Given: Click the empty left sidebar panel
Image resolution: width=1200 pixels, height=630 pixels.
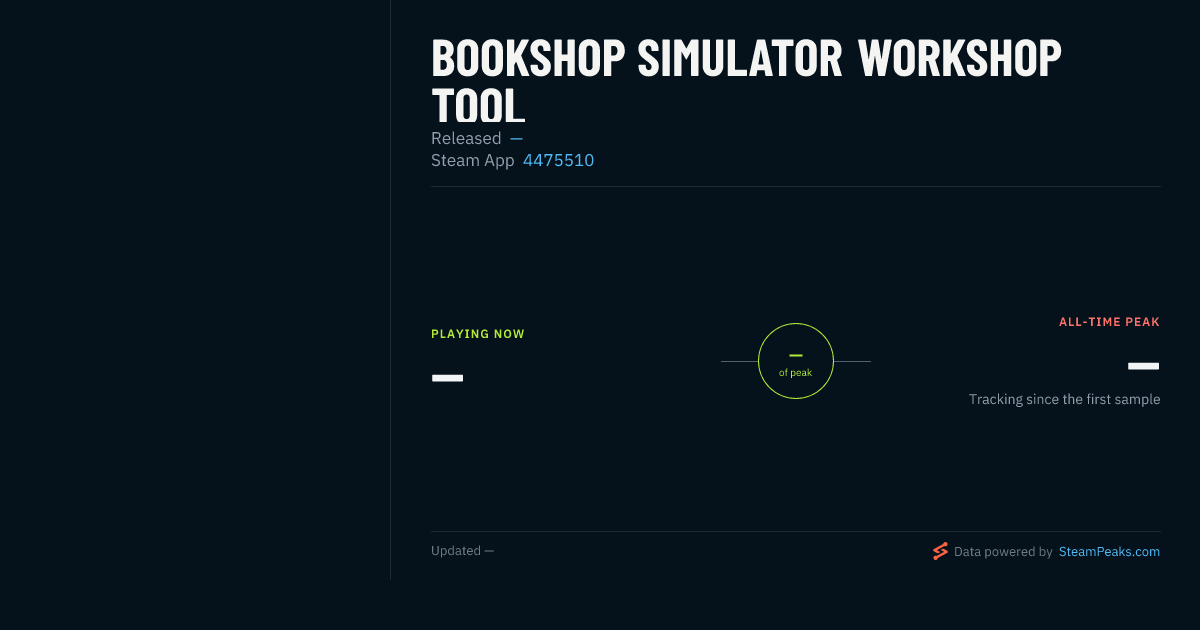Looking at the screenshot, I should tap(195, 290).
